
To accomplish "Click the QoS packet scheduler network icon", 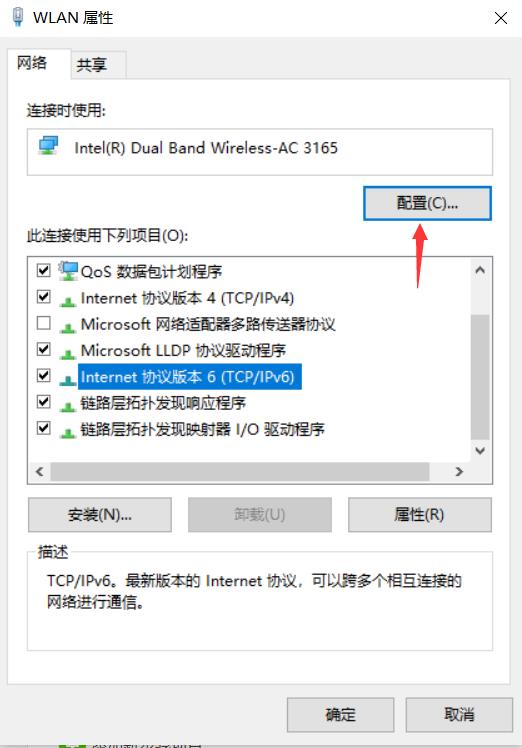I will (68, 271).
